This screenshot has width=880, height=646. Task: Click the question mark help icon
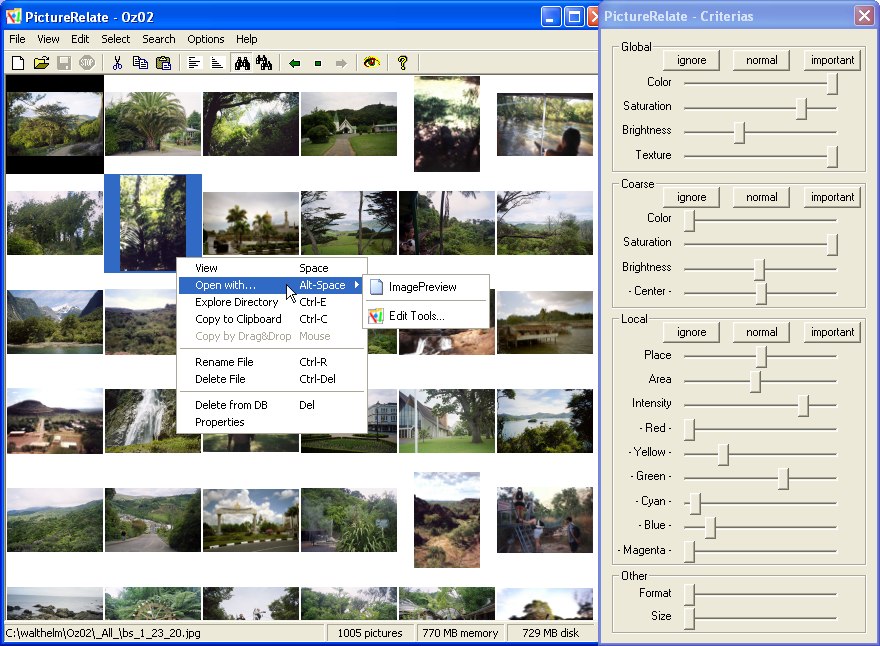pos(403,63)
